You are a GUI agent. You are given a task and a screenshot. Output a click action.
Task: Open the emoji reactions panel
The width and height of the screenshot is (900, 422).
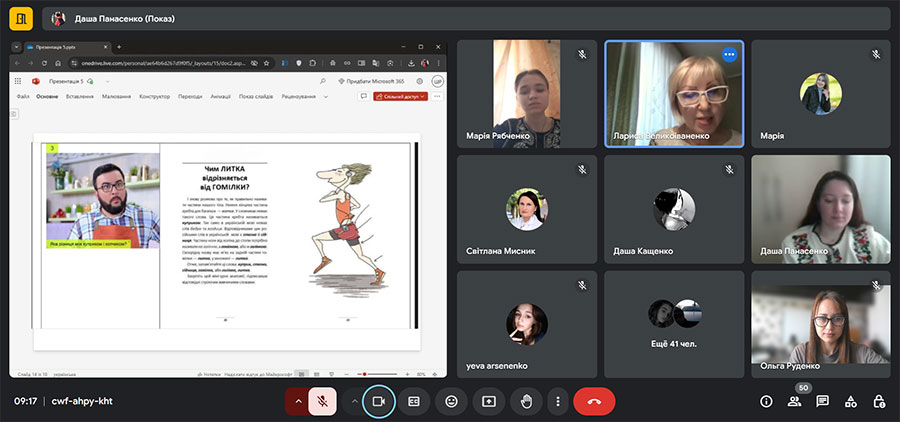[x=452, y=401]
